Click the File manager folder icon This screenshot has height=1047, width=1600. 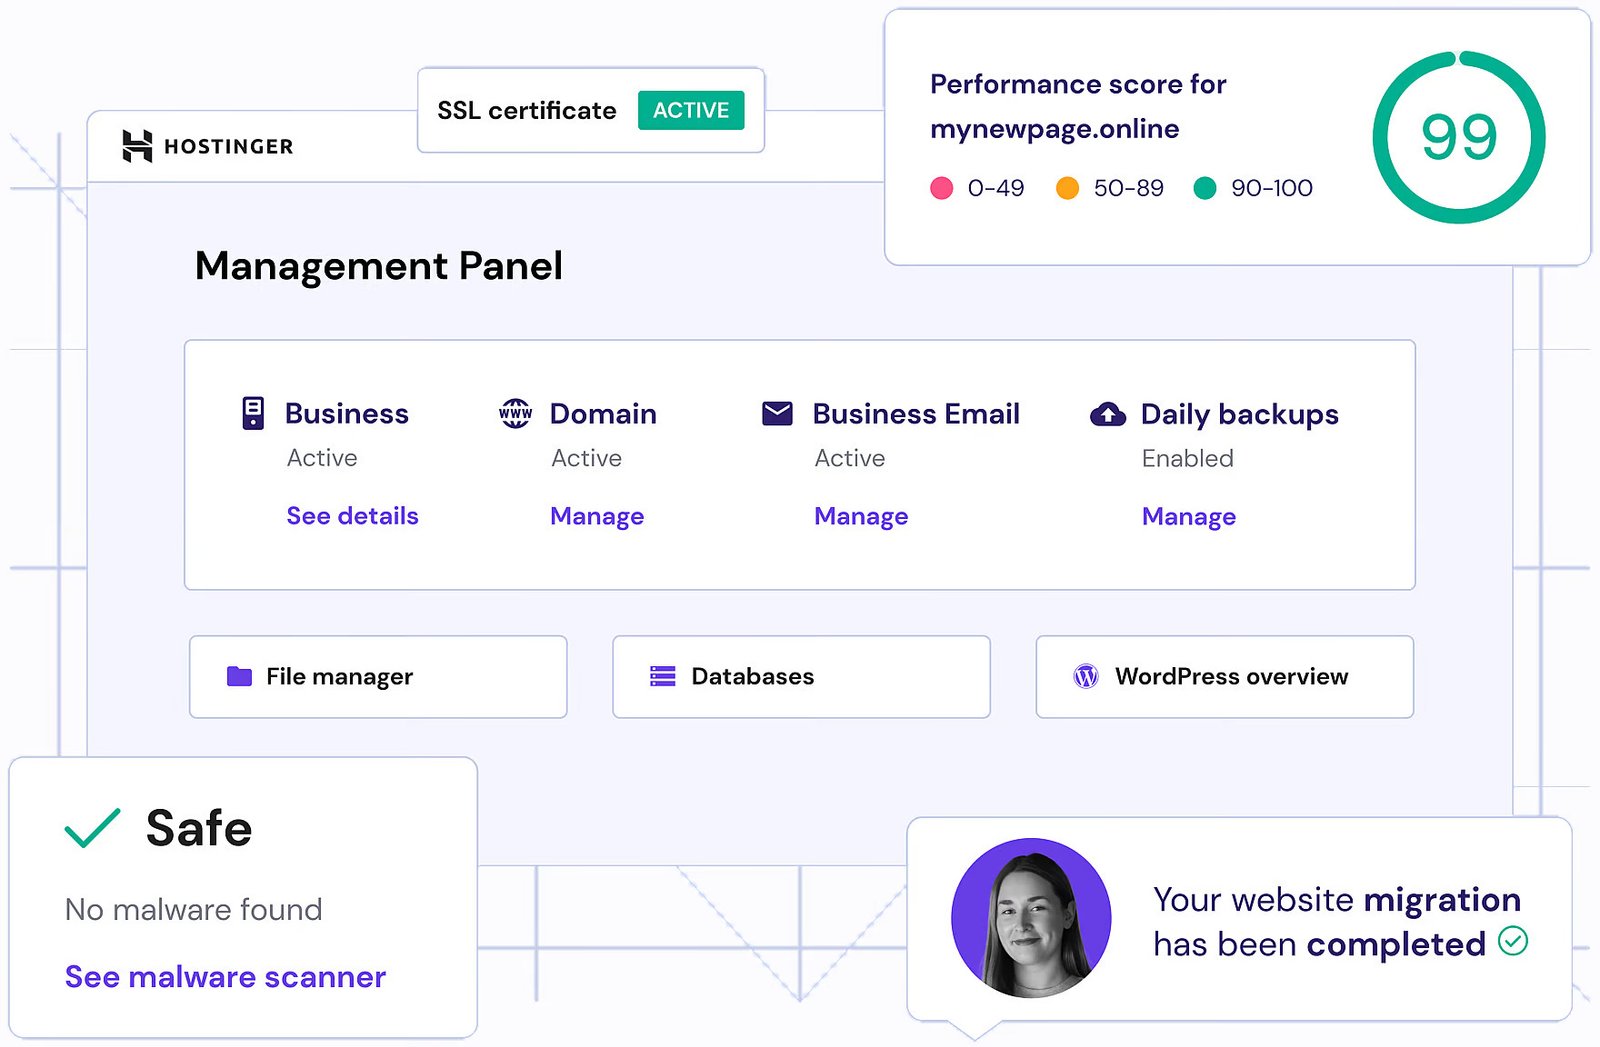[x=239, y=677]
